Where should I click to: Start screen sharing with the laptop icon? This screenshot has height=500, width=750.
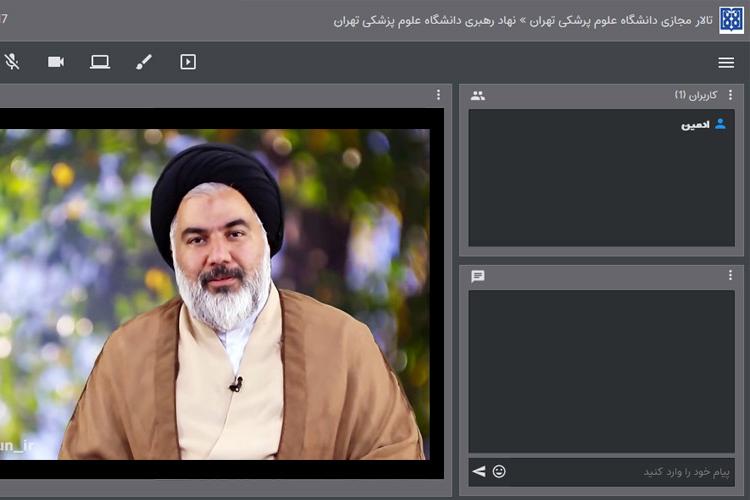[x=100, y=62]
